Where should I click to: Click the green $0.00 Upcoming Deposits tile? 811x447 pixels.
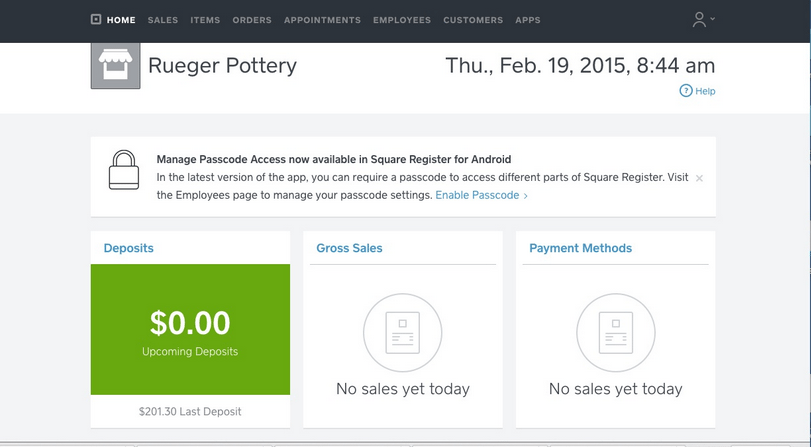(190, 330)
